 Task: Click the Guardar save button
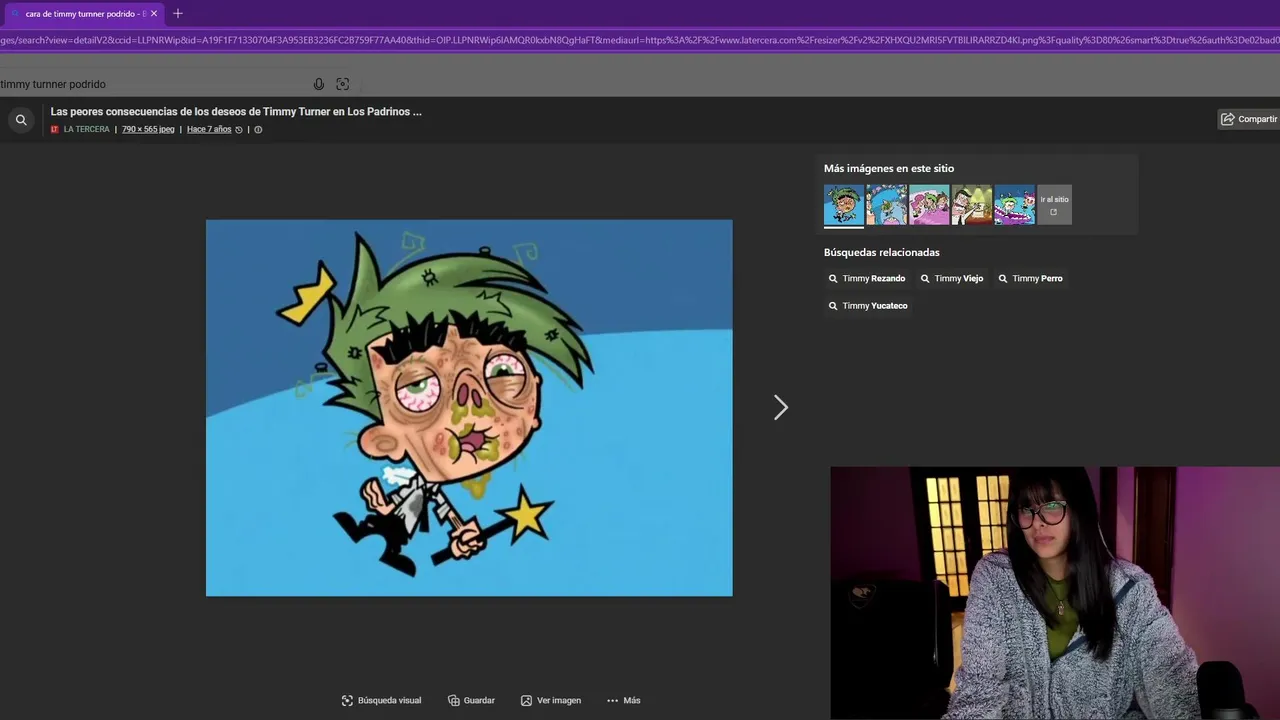point(472,701)
